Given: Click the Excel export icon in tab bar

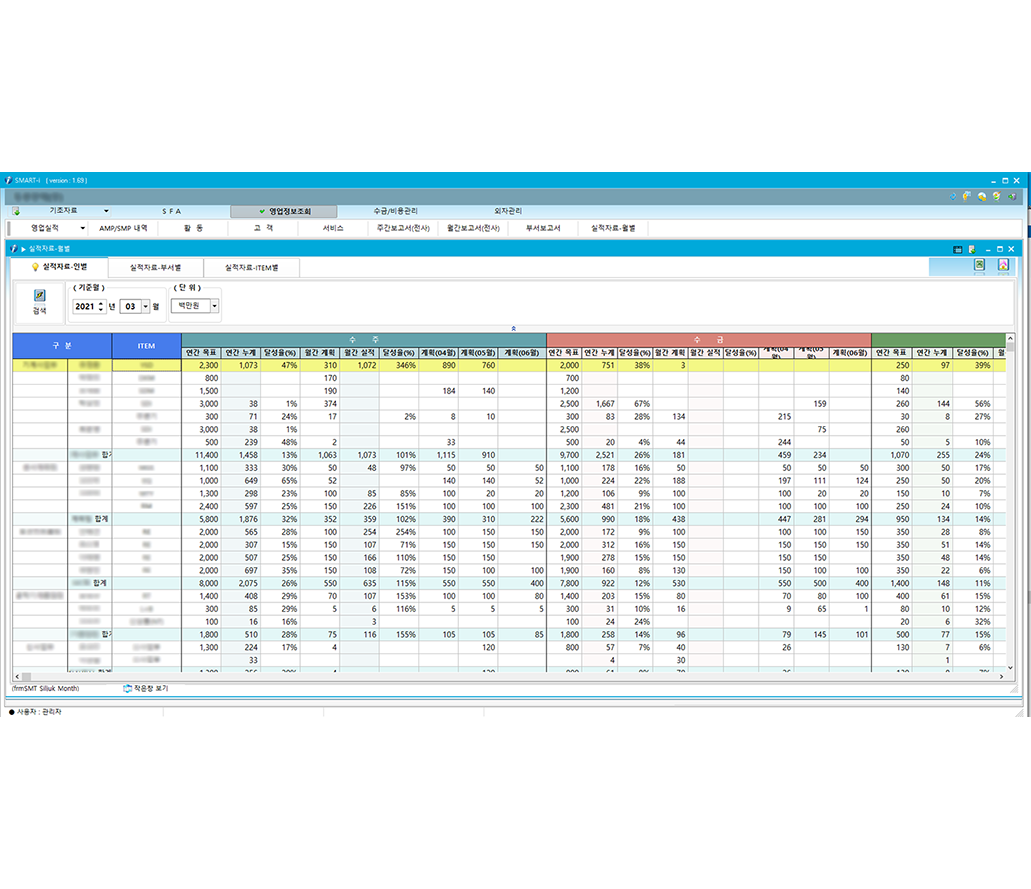Looking at the screenshot, I should pyautogui.click(x=979, y=265).
